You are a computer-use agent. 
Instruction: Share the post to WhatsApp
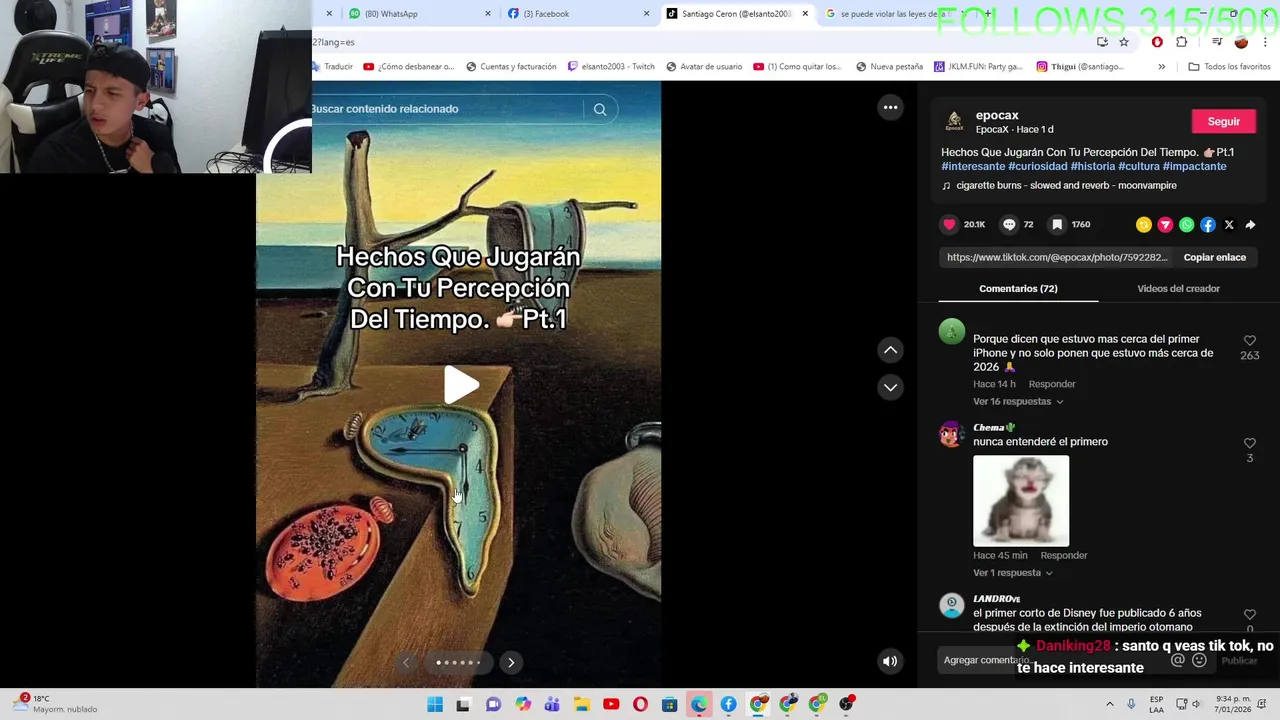1186,225
